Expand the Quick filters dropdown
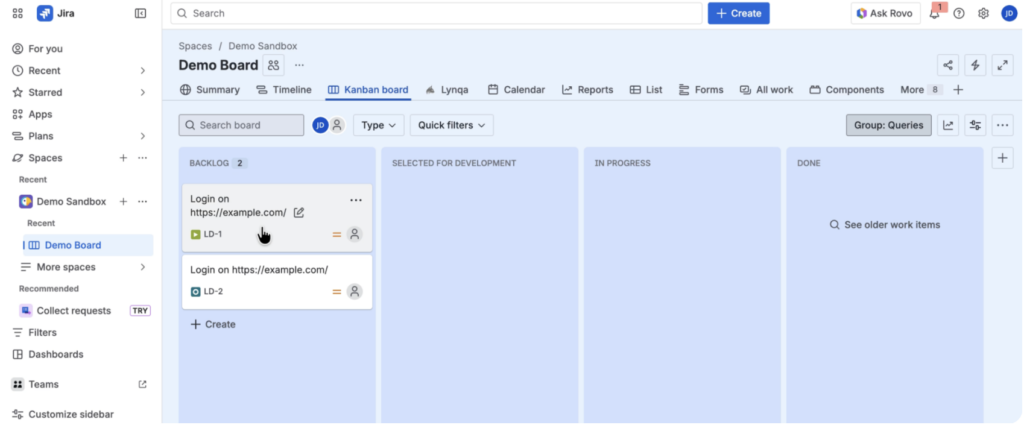 (x=451, y=125)
